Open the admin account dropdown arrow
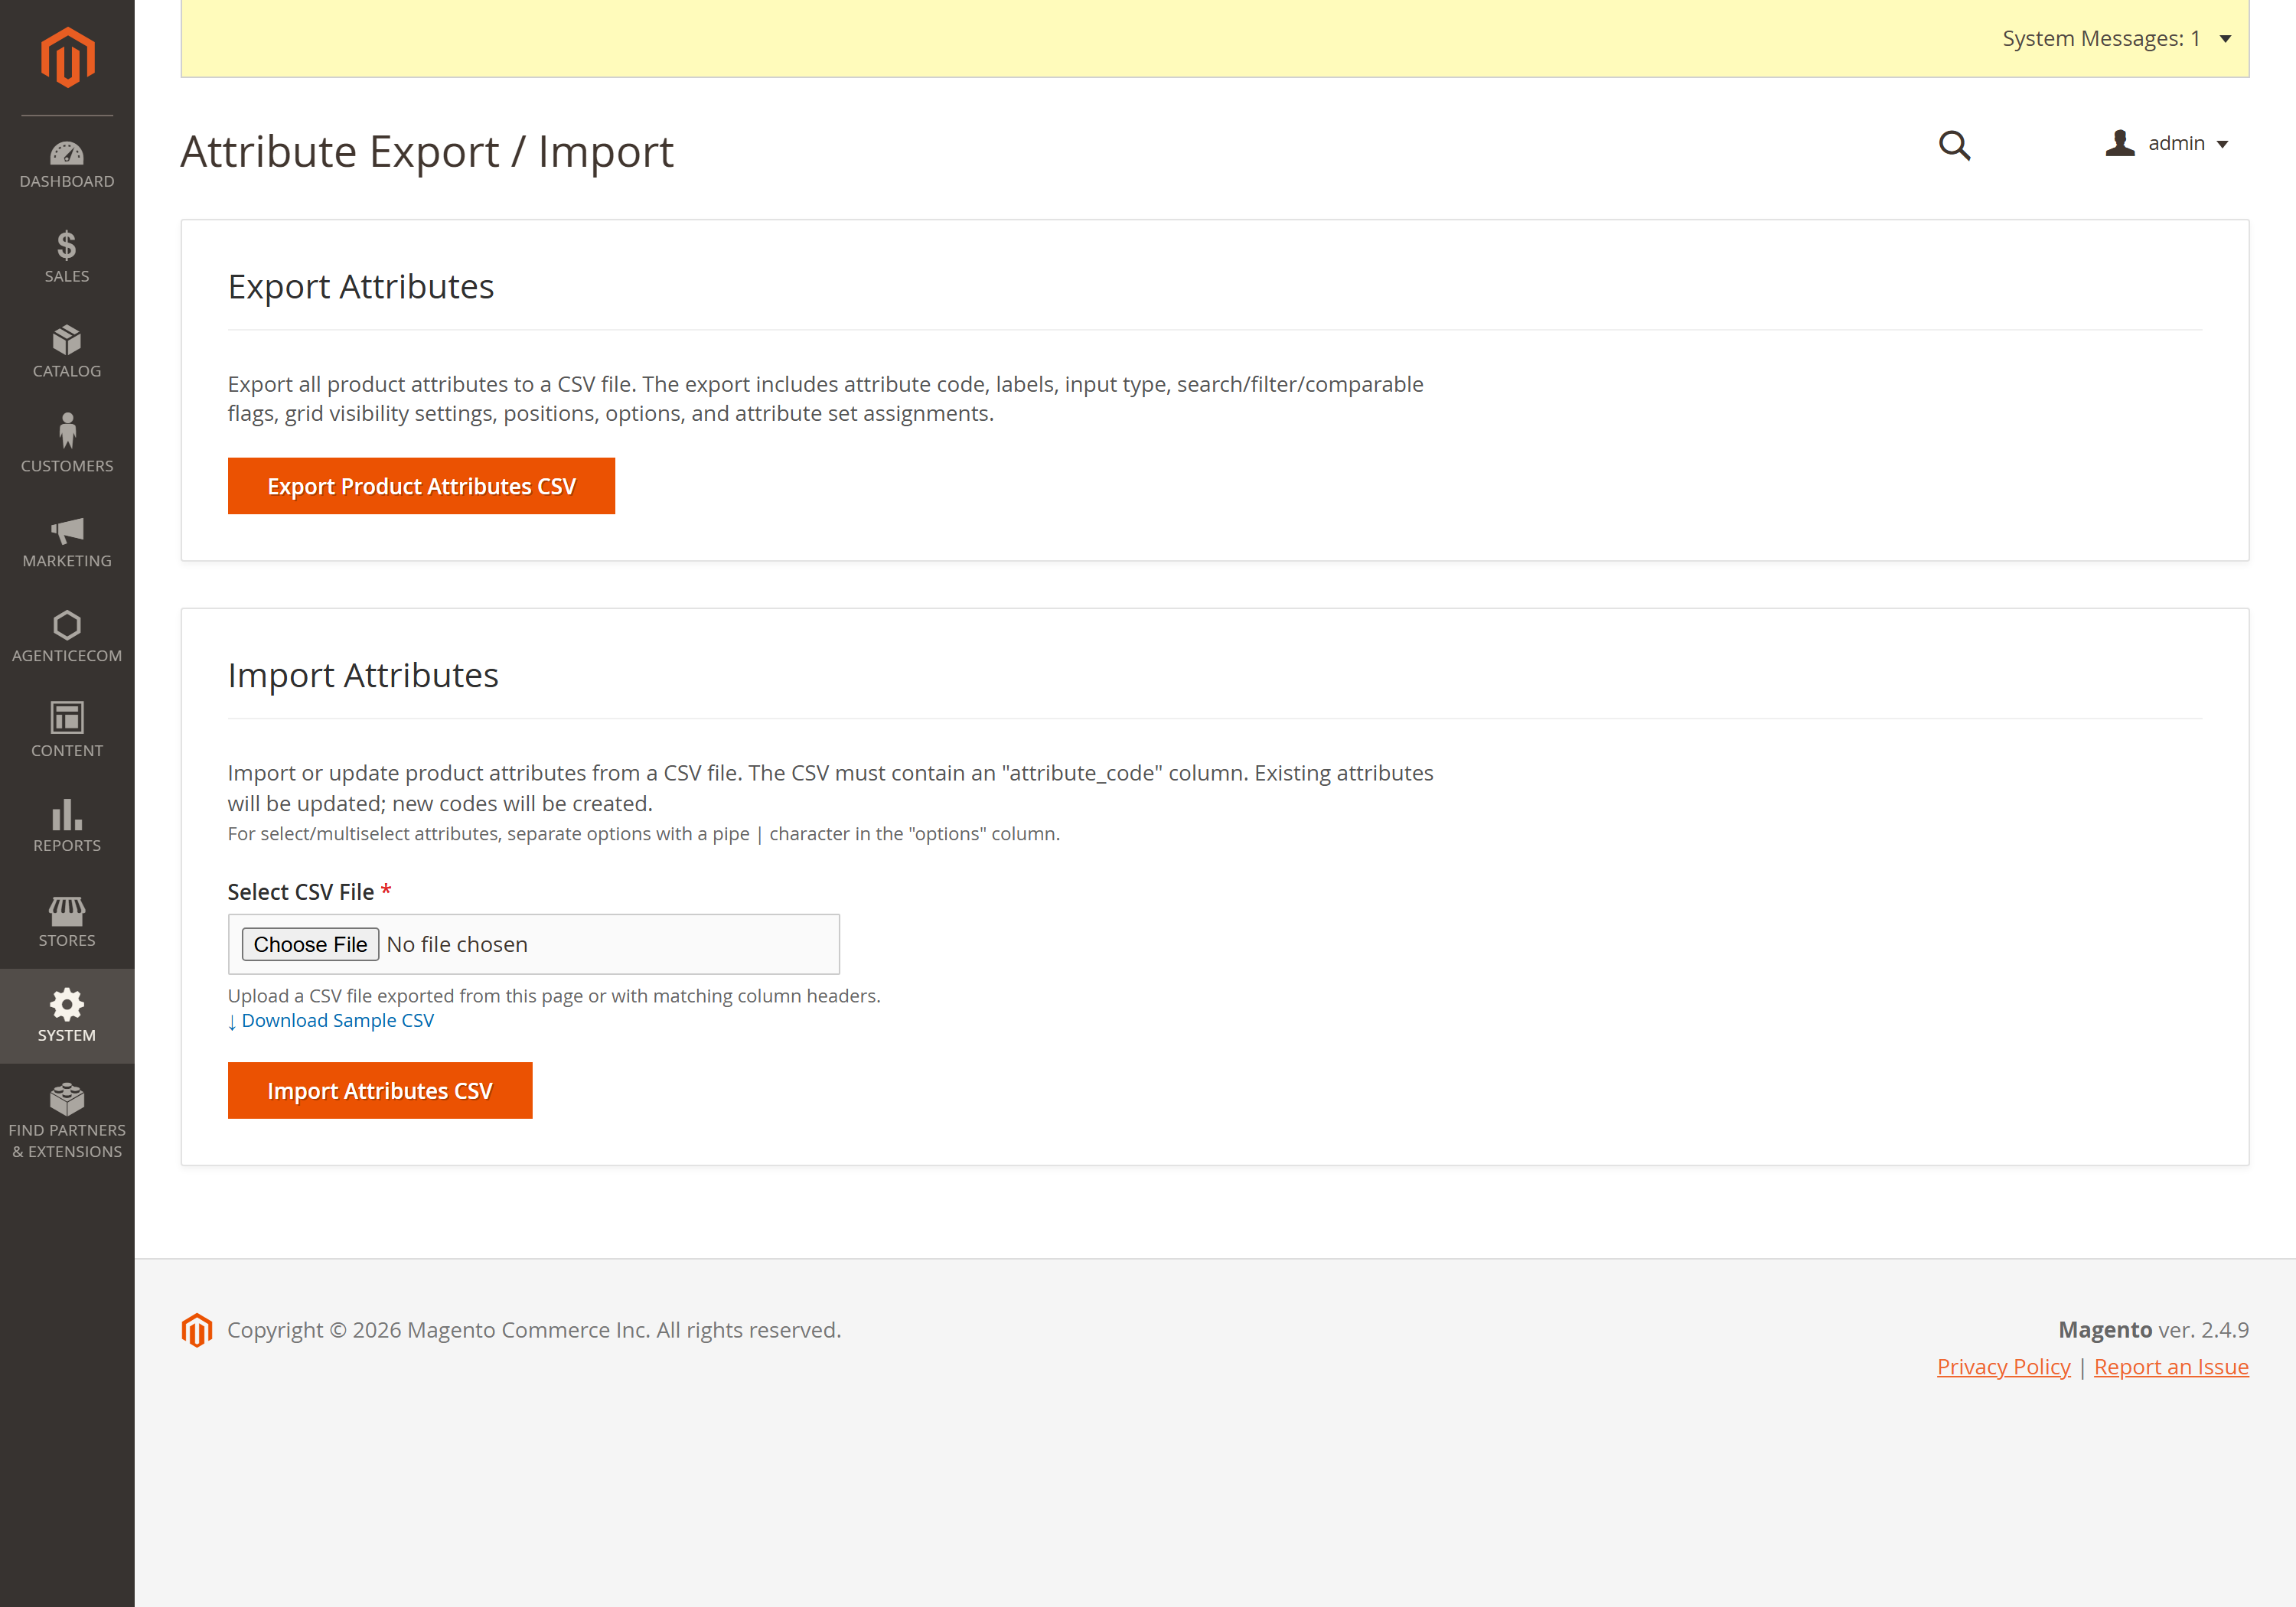This screenshot has width=2296, height=1607. tap(2222, 145)
